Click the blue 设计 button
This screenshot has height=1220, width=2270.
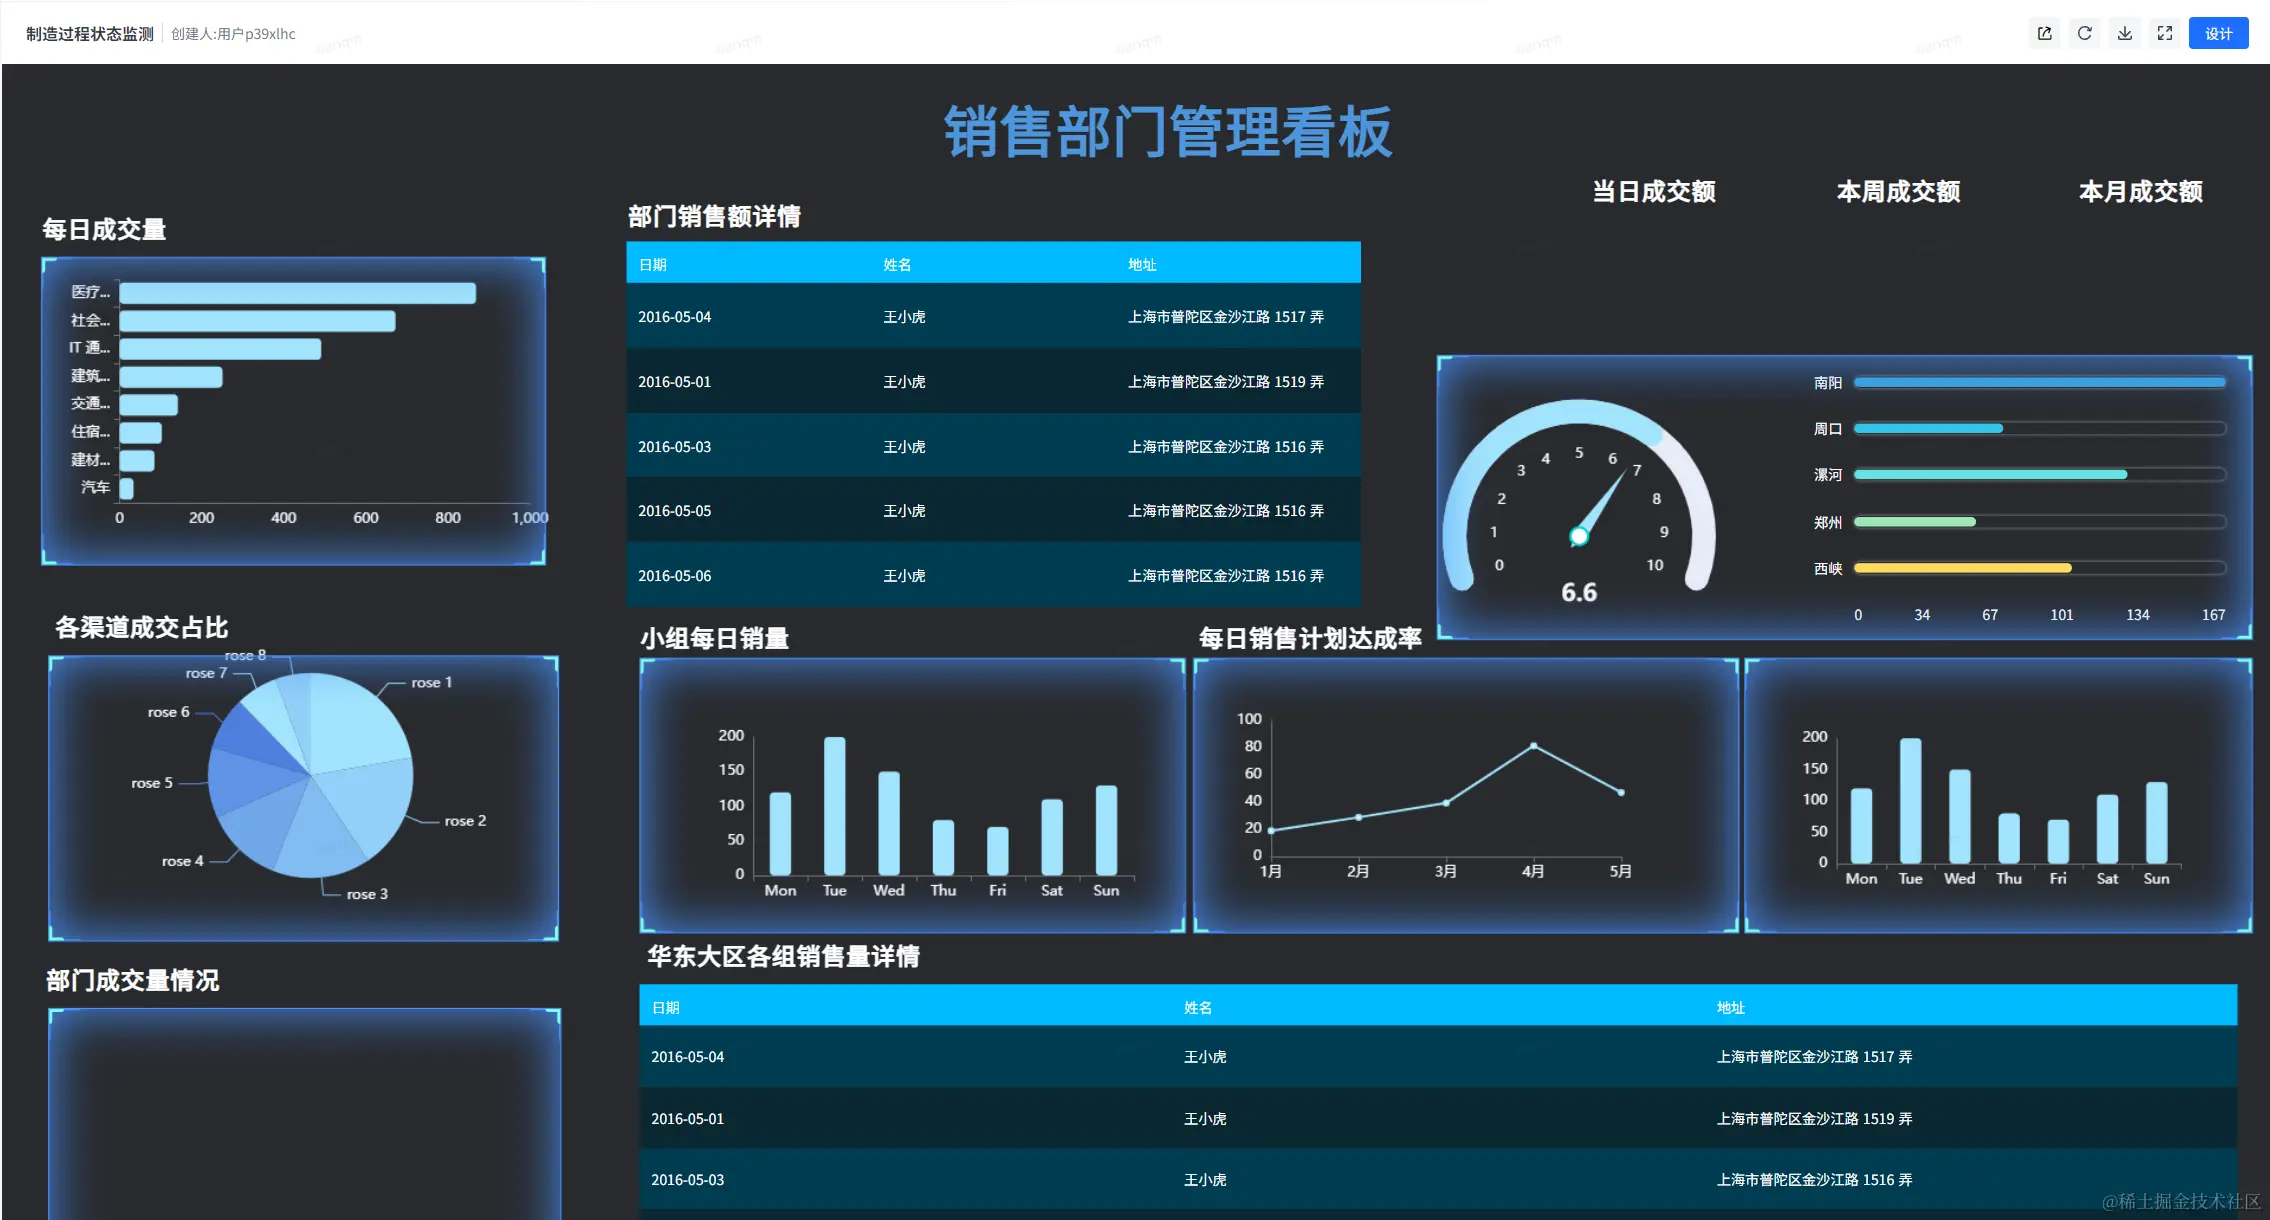click(2218, 33)
